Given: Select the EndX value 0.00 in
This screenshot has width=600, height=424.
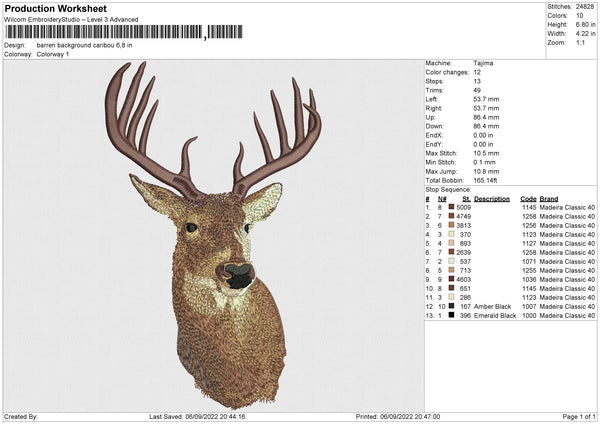Looking at the screenshot, I should coord(483,135).
